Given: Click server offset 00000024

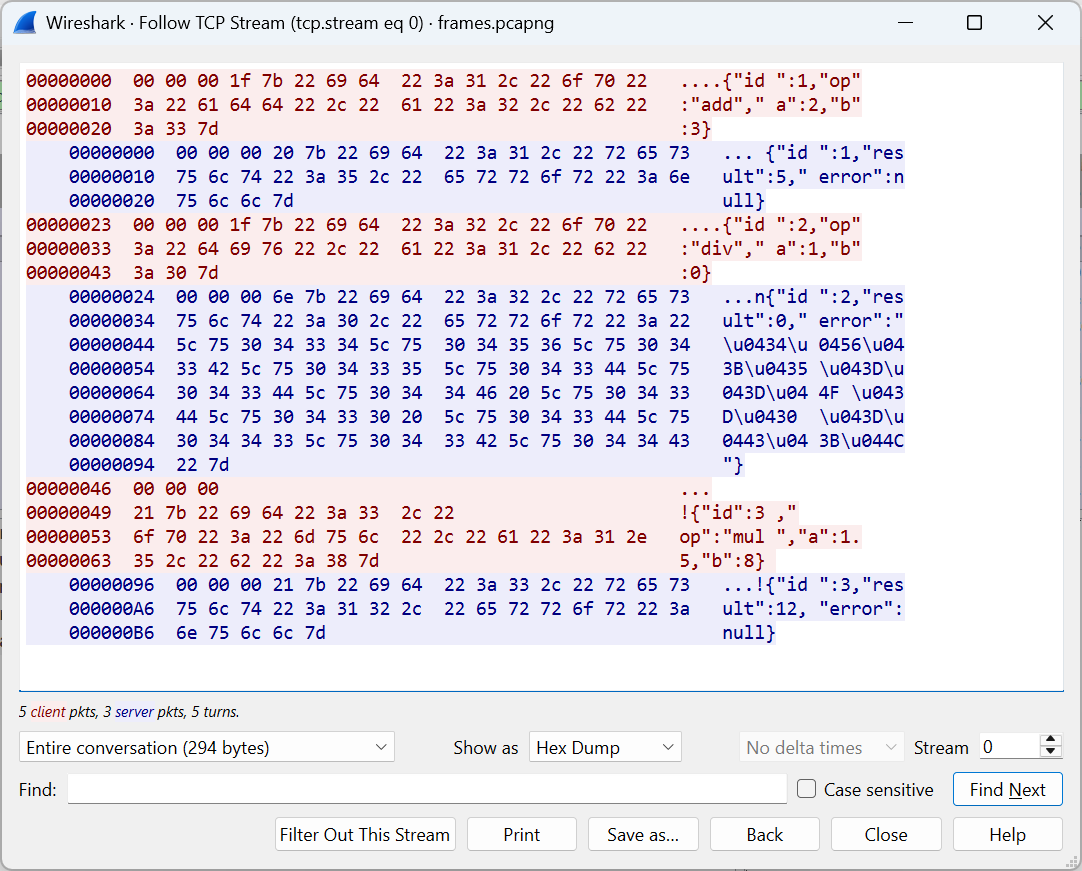Looking at the screenshot, I should [x=112, y=297].
